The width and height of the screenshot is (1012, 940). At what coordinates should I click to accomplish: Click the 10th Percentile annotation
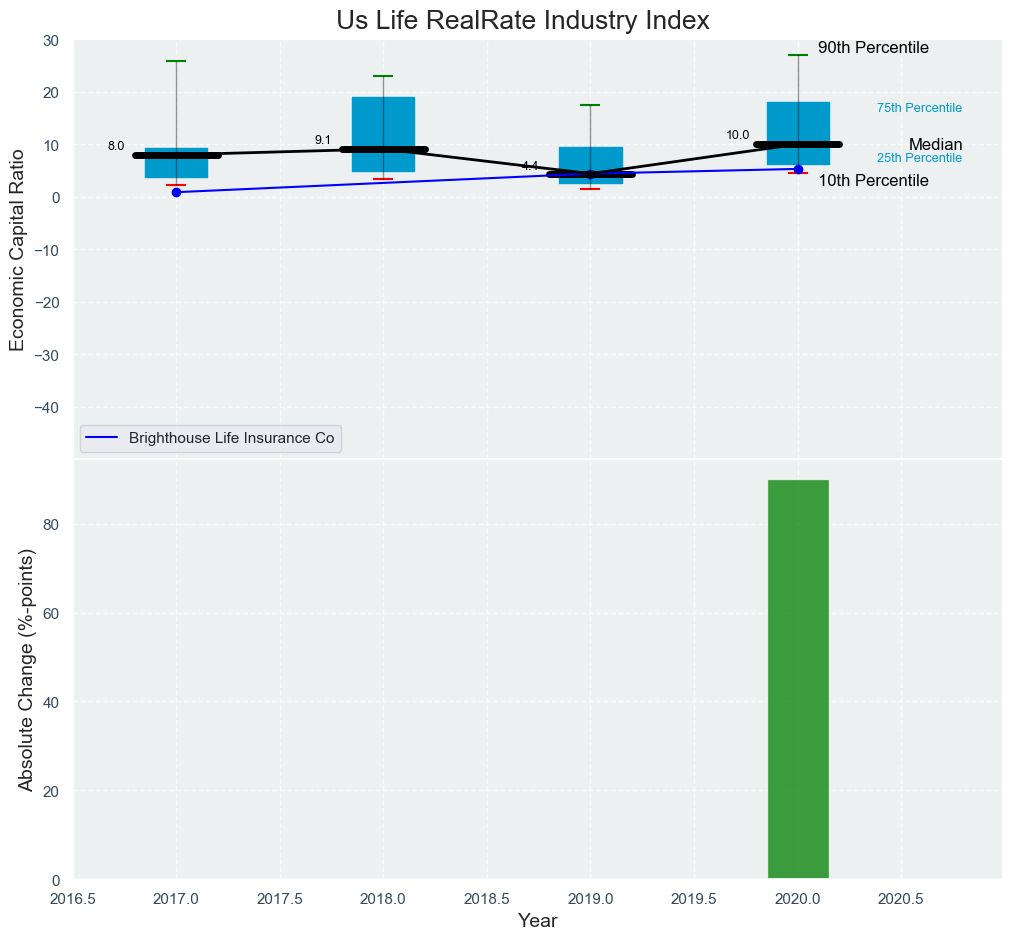873,181
